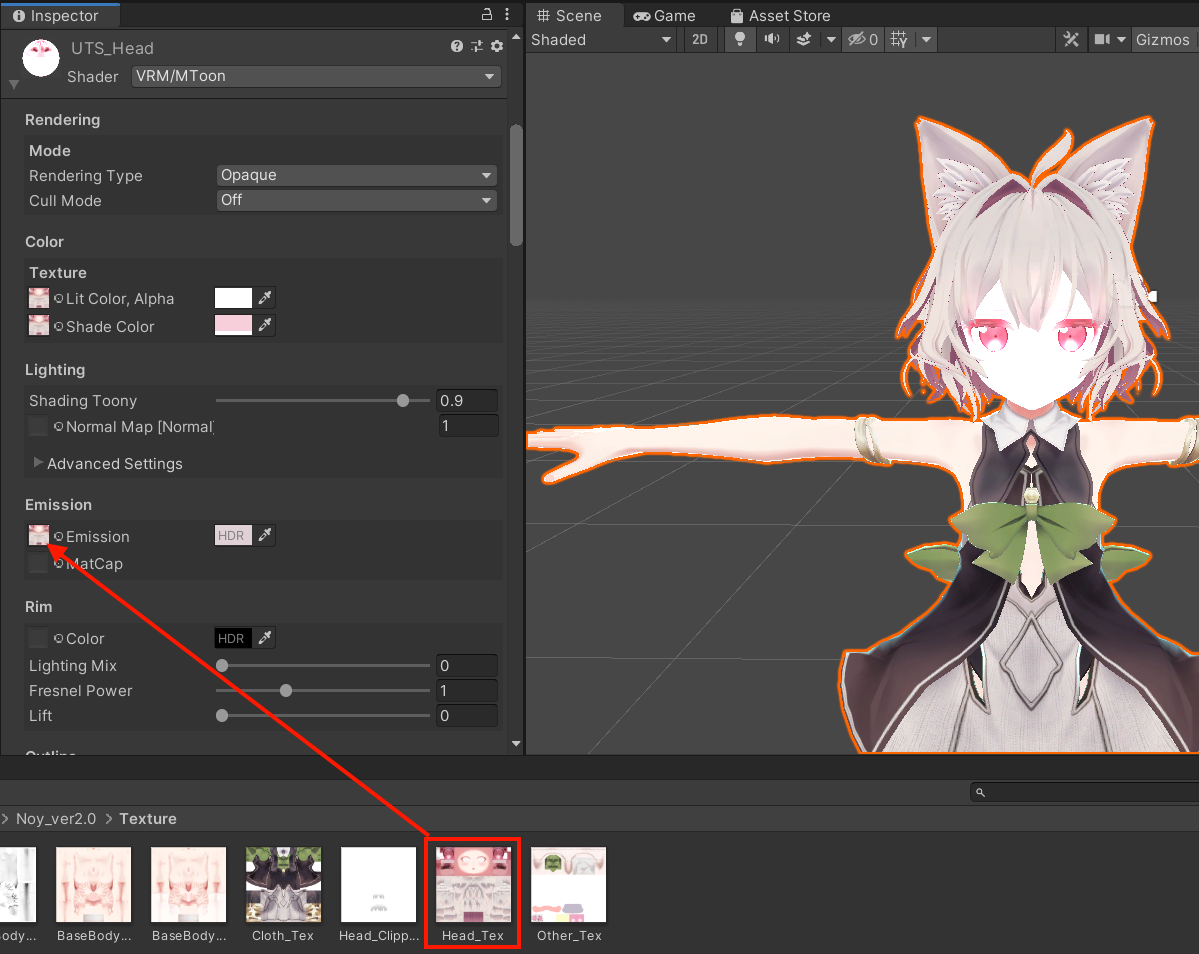
Task: Open material help reference icon
Action: (x=457, y=46)
